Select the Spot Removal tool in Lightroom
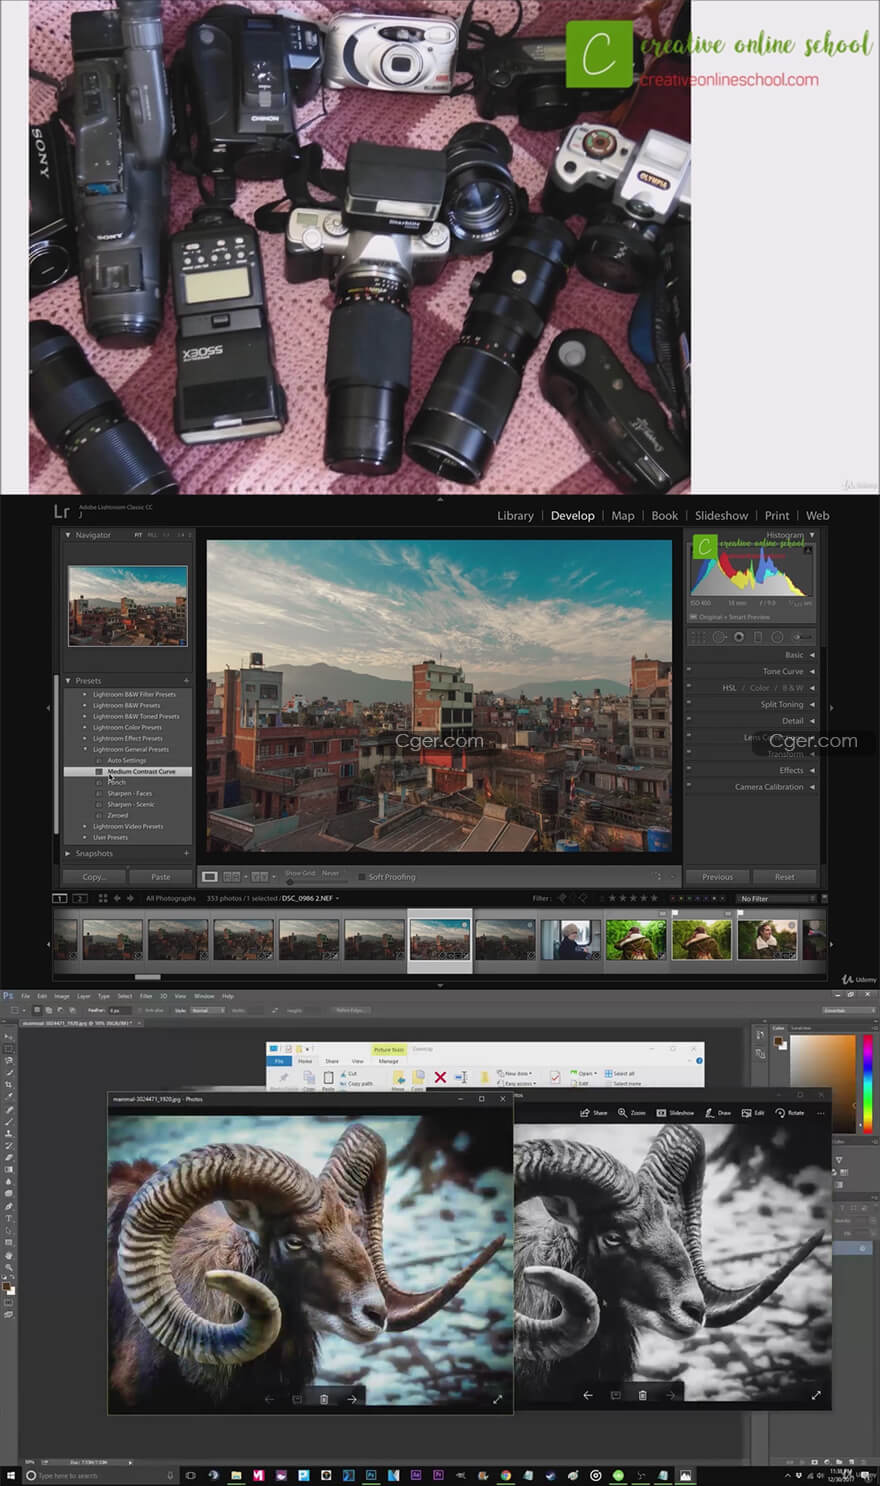Viewport: 880px width, 1486px height. [x=719, y=637]
